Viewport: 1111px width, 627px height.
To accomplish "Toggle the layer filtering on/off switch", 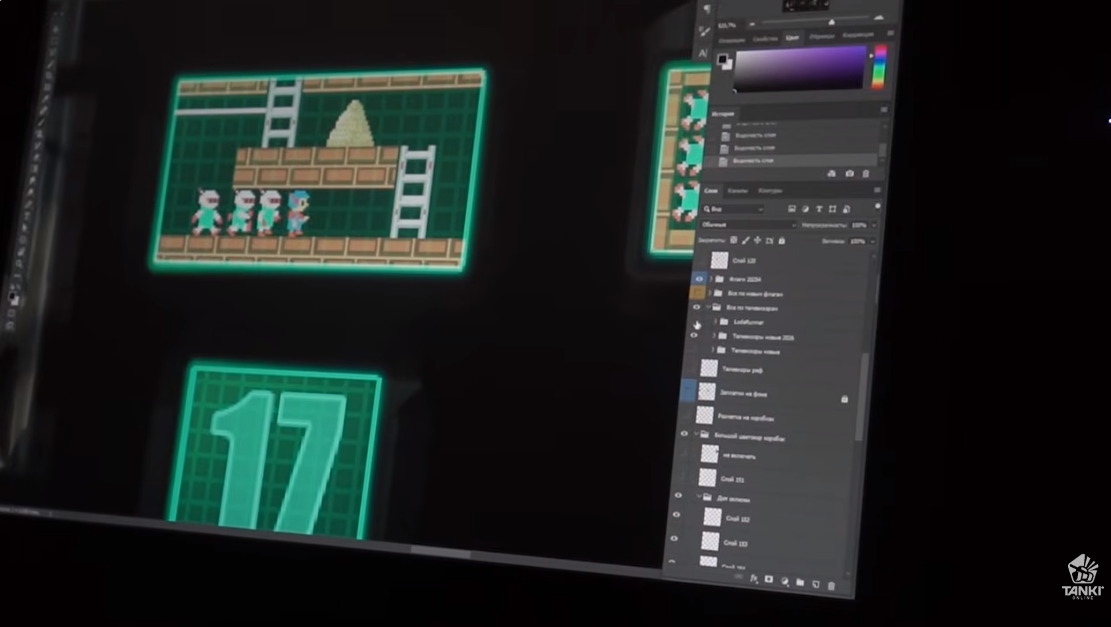I will coord(877,207).
